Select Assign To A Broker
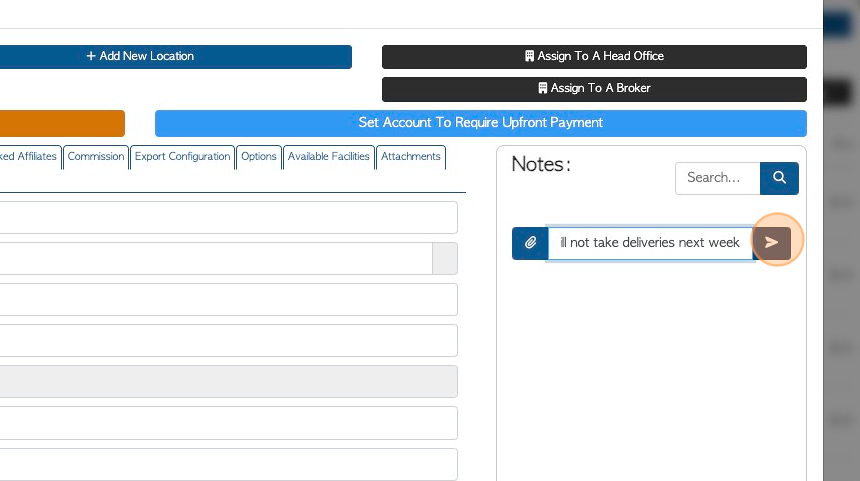Viewport: 860px width, 481px height. (594, 89)
